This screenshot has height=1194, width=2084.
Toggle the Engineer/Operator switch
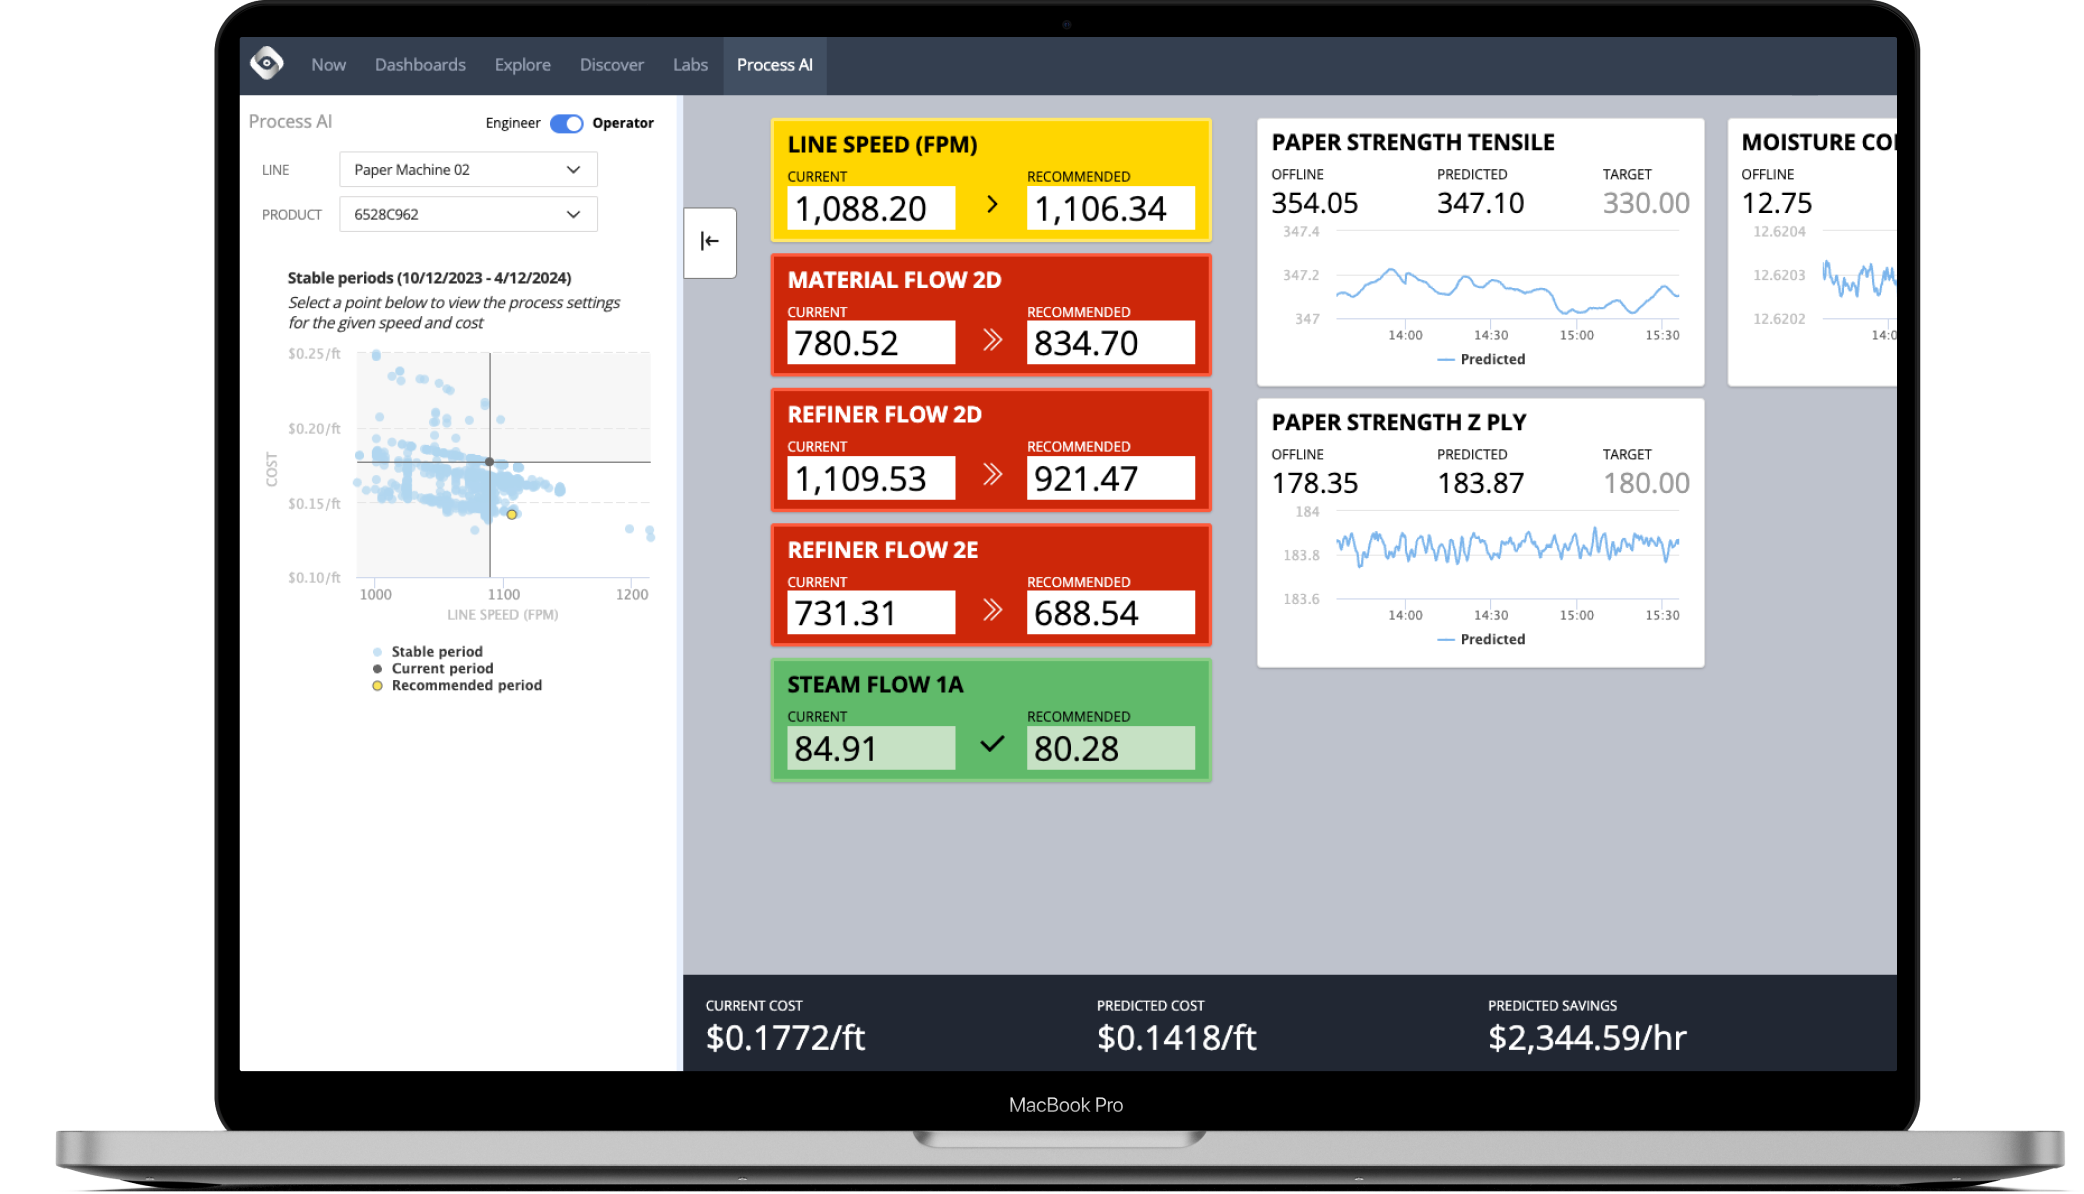[x=566, y=123]
